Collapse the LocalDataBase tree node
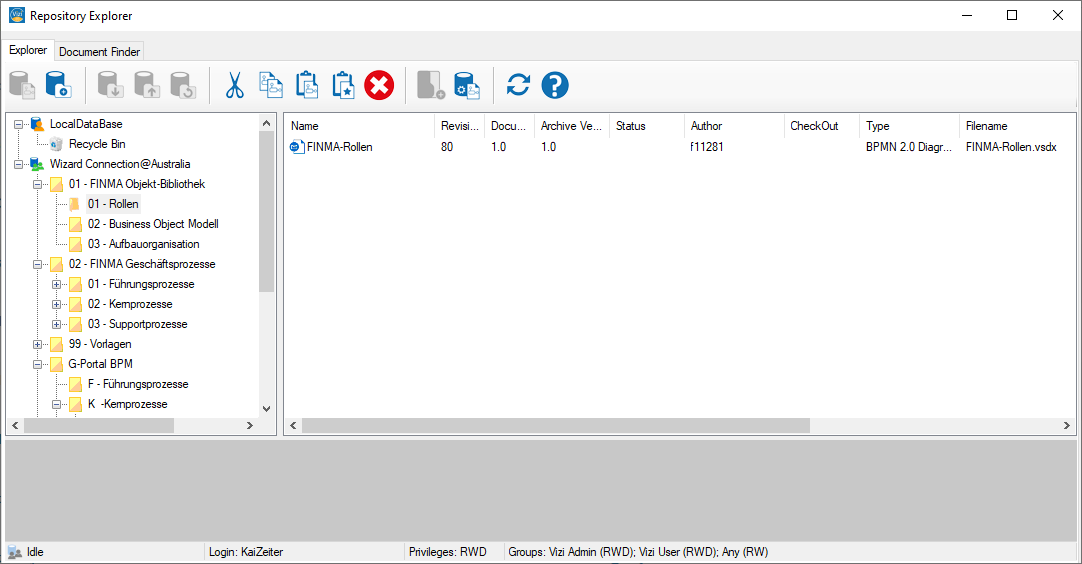Viewport: 1082px width, 564px height. click(19, 124)
